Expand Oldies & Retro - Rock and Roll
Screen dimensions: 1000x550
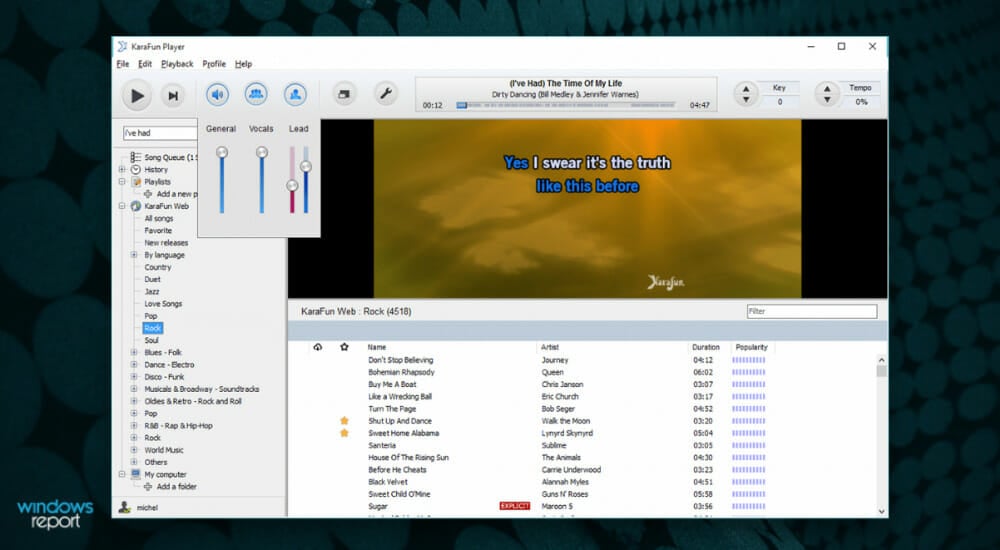coord(134,401)
